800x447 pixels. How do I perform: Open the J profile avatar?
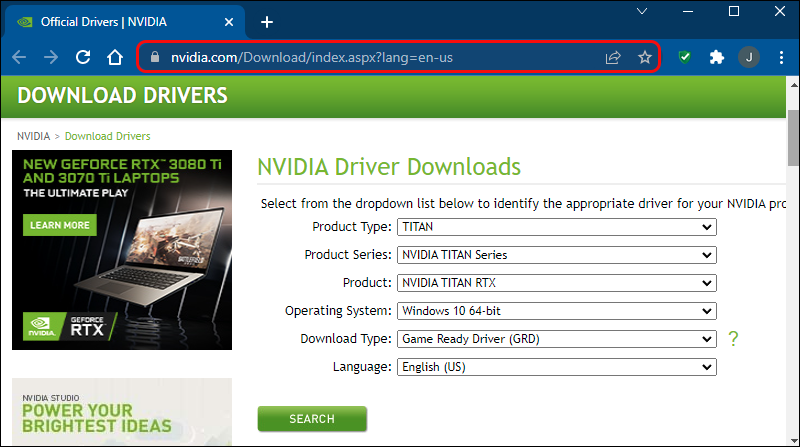coord(749,57)
